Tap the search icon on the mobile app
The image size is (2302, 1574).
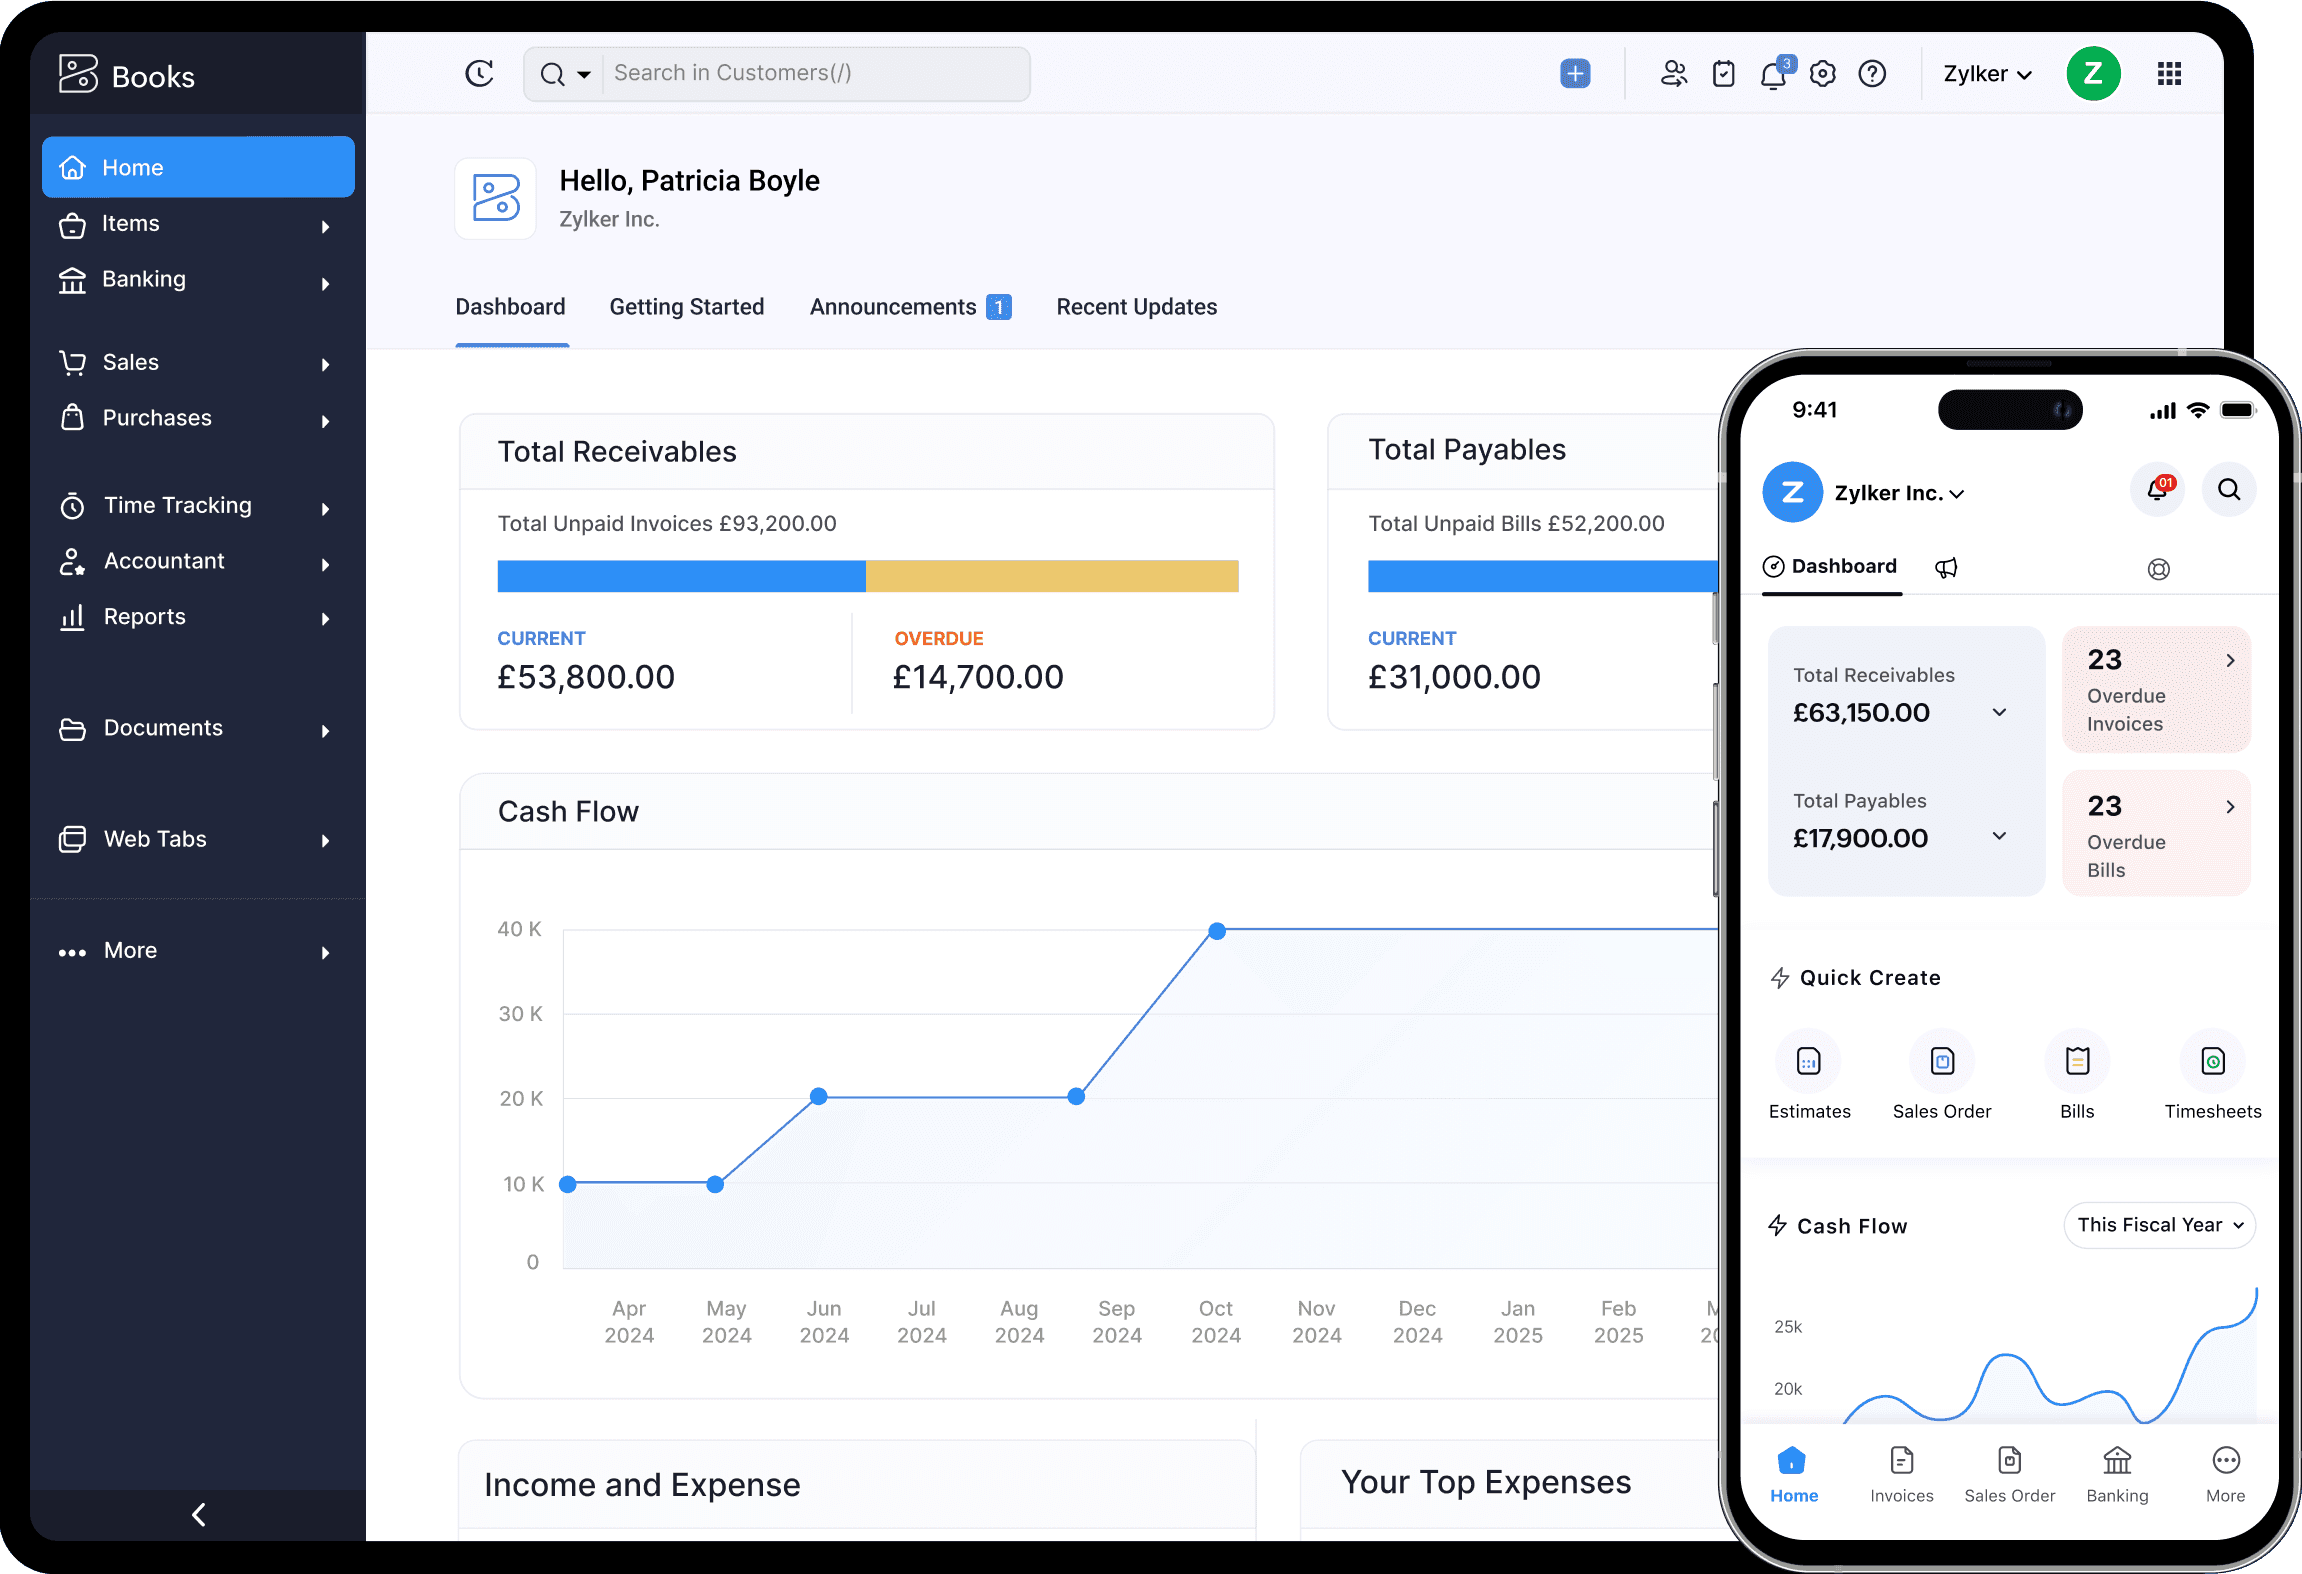tap(2229, 490)
